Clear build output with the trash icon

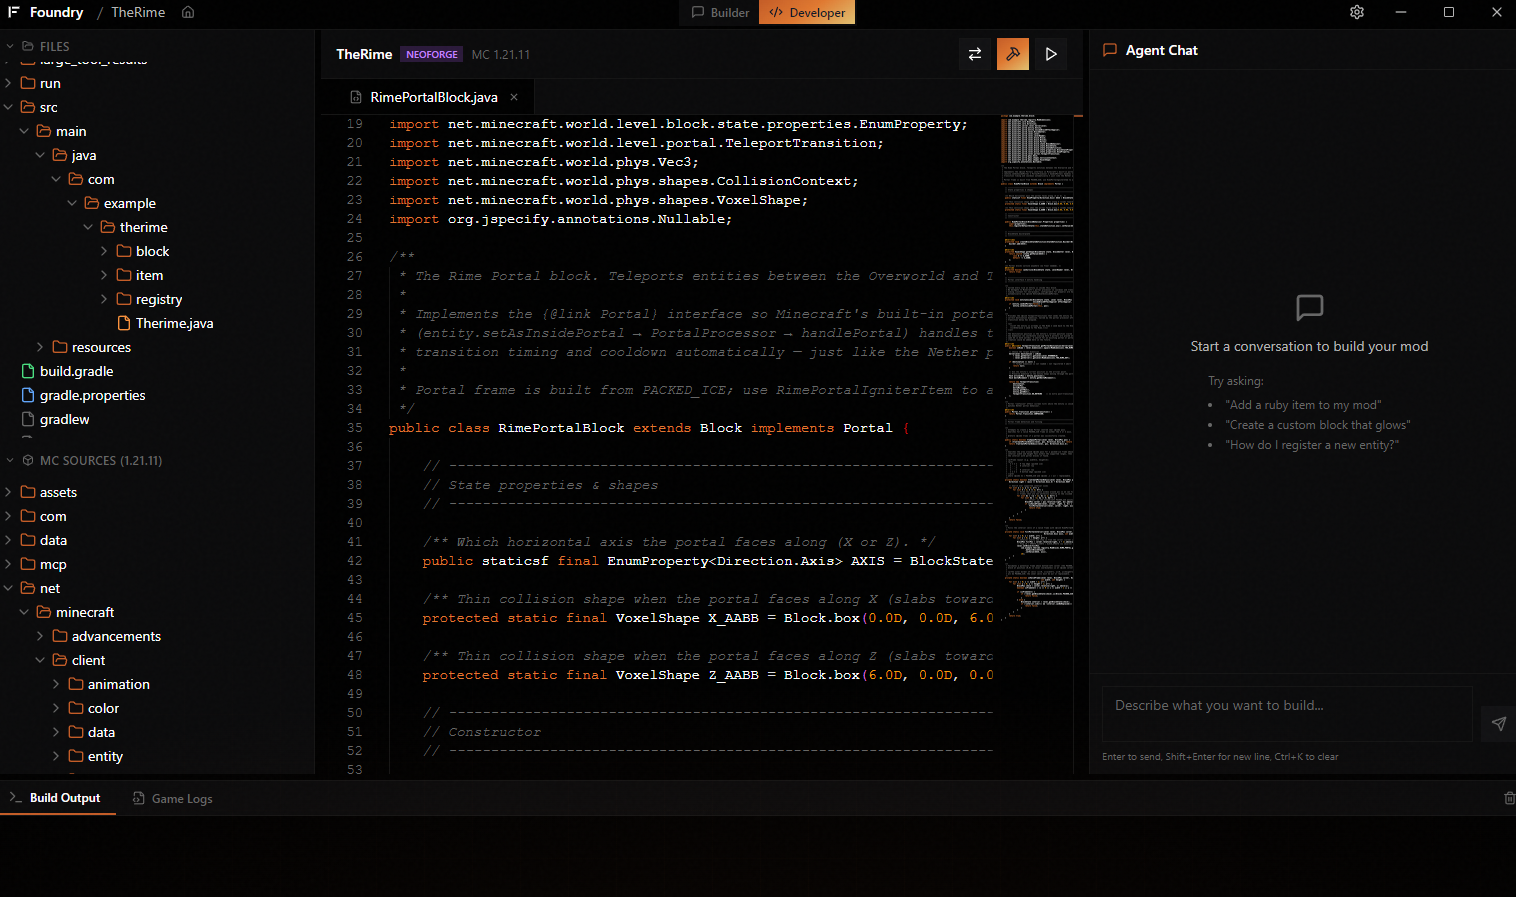[x=1509, y=798]
